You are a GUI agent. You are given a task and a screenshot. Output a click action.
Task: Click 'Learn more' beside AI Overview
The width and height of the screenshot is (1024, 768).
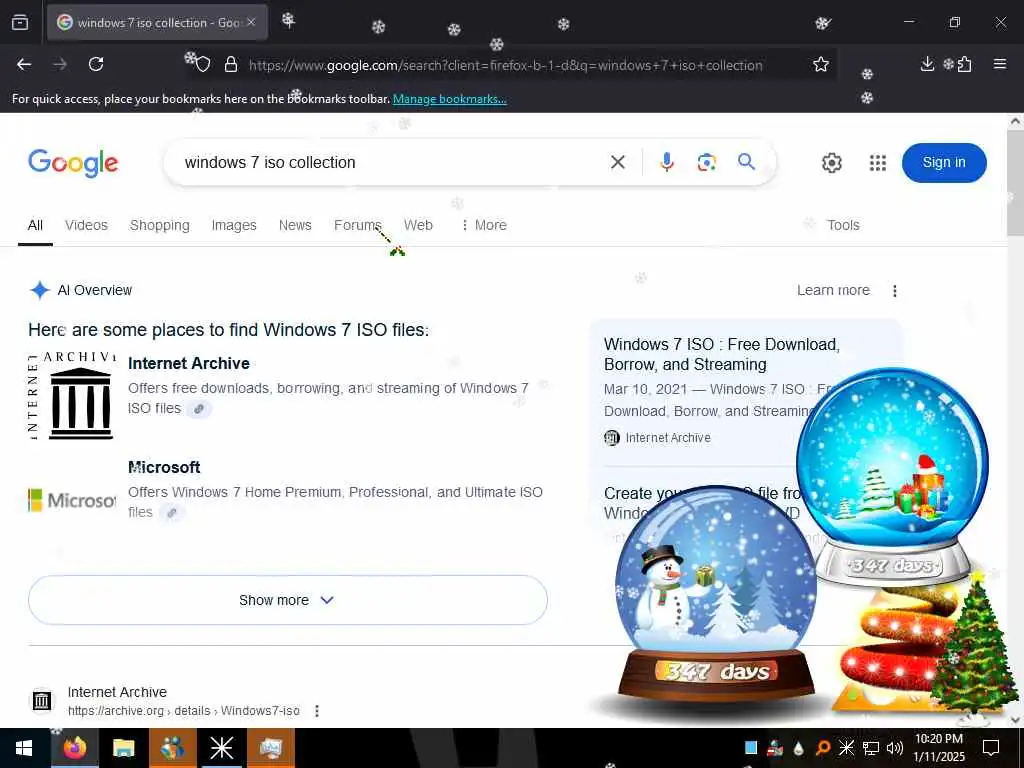833,290
